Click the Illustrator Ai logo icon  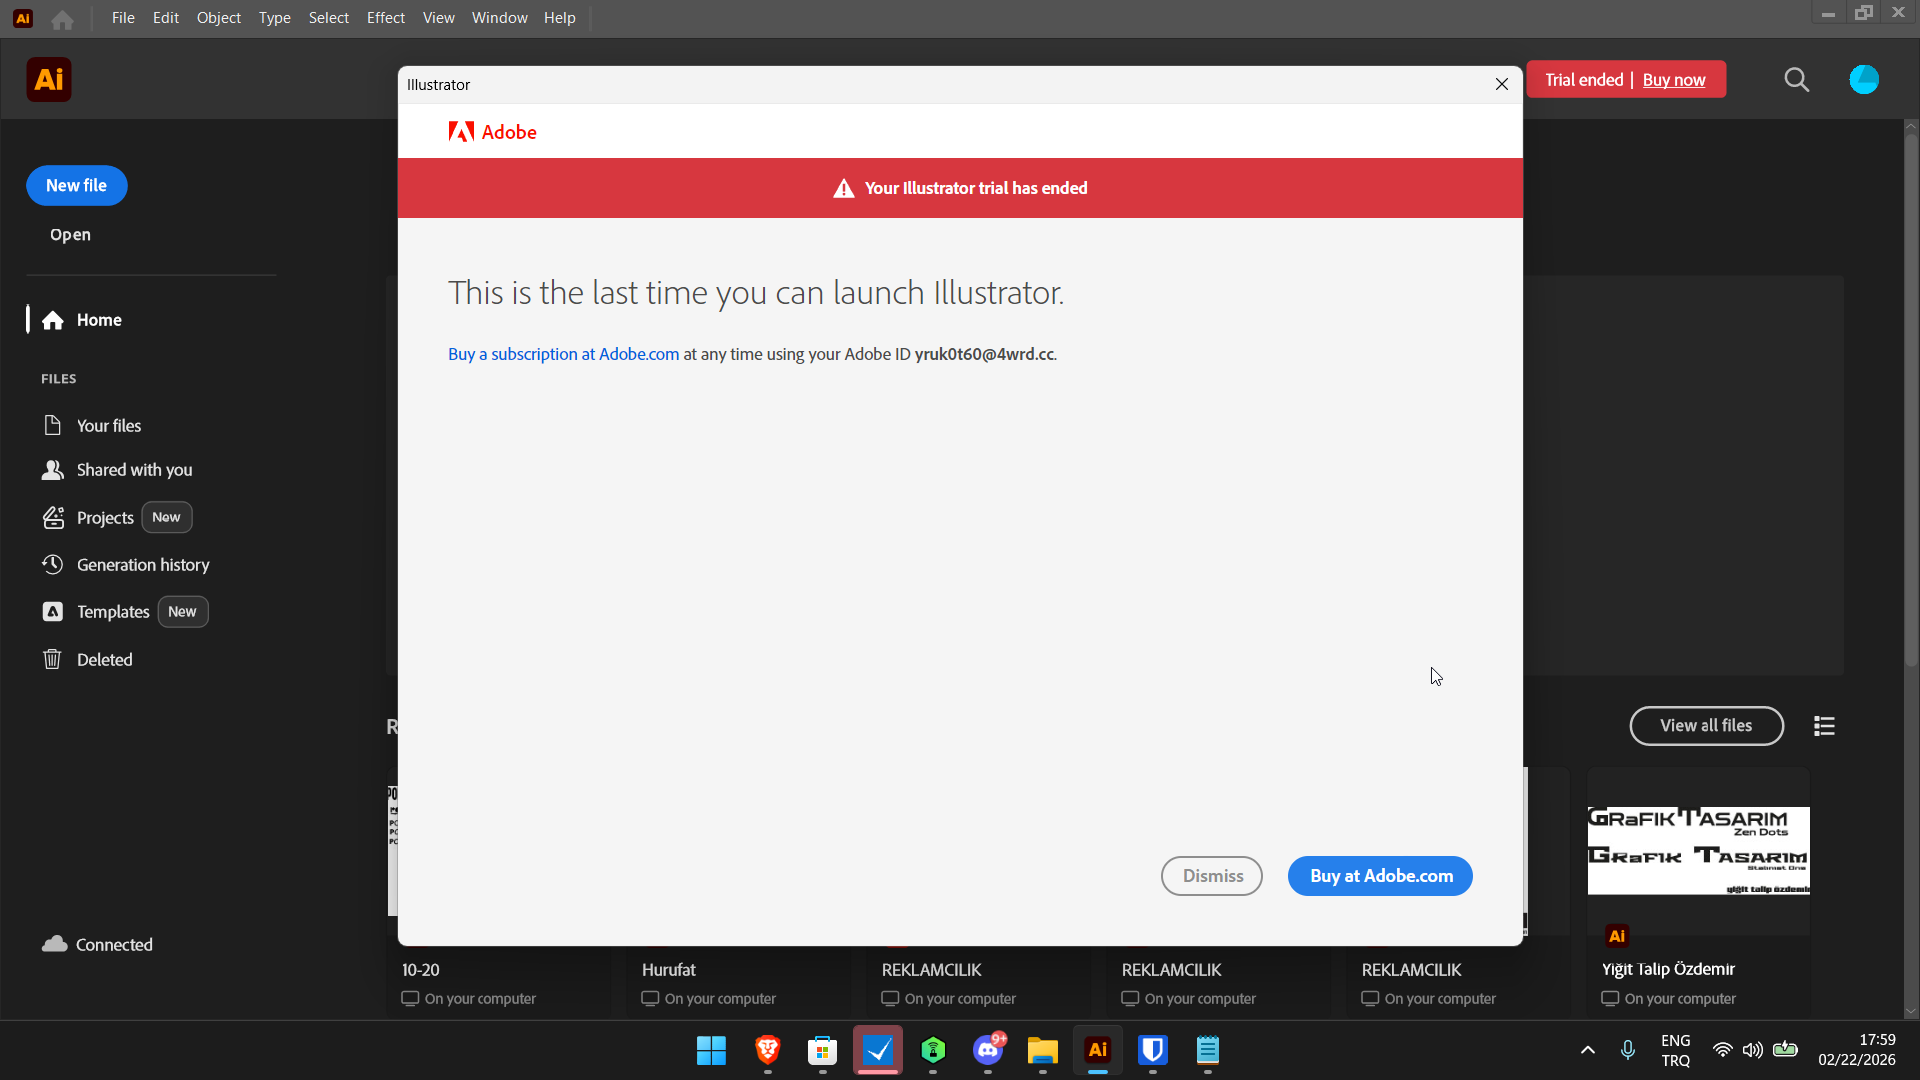[49, 80]
